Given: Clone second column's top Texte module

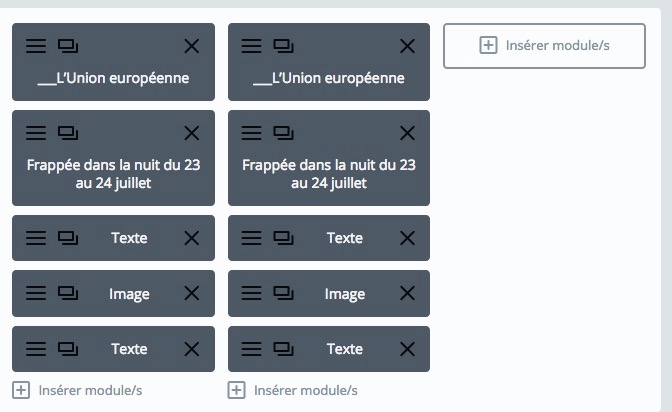Looking at the screenshot, I should [x=284, y=238].
